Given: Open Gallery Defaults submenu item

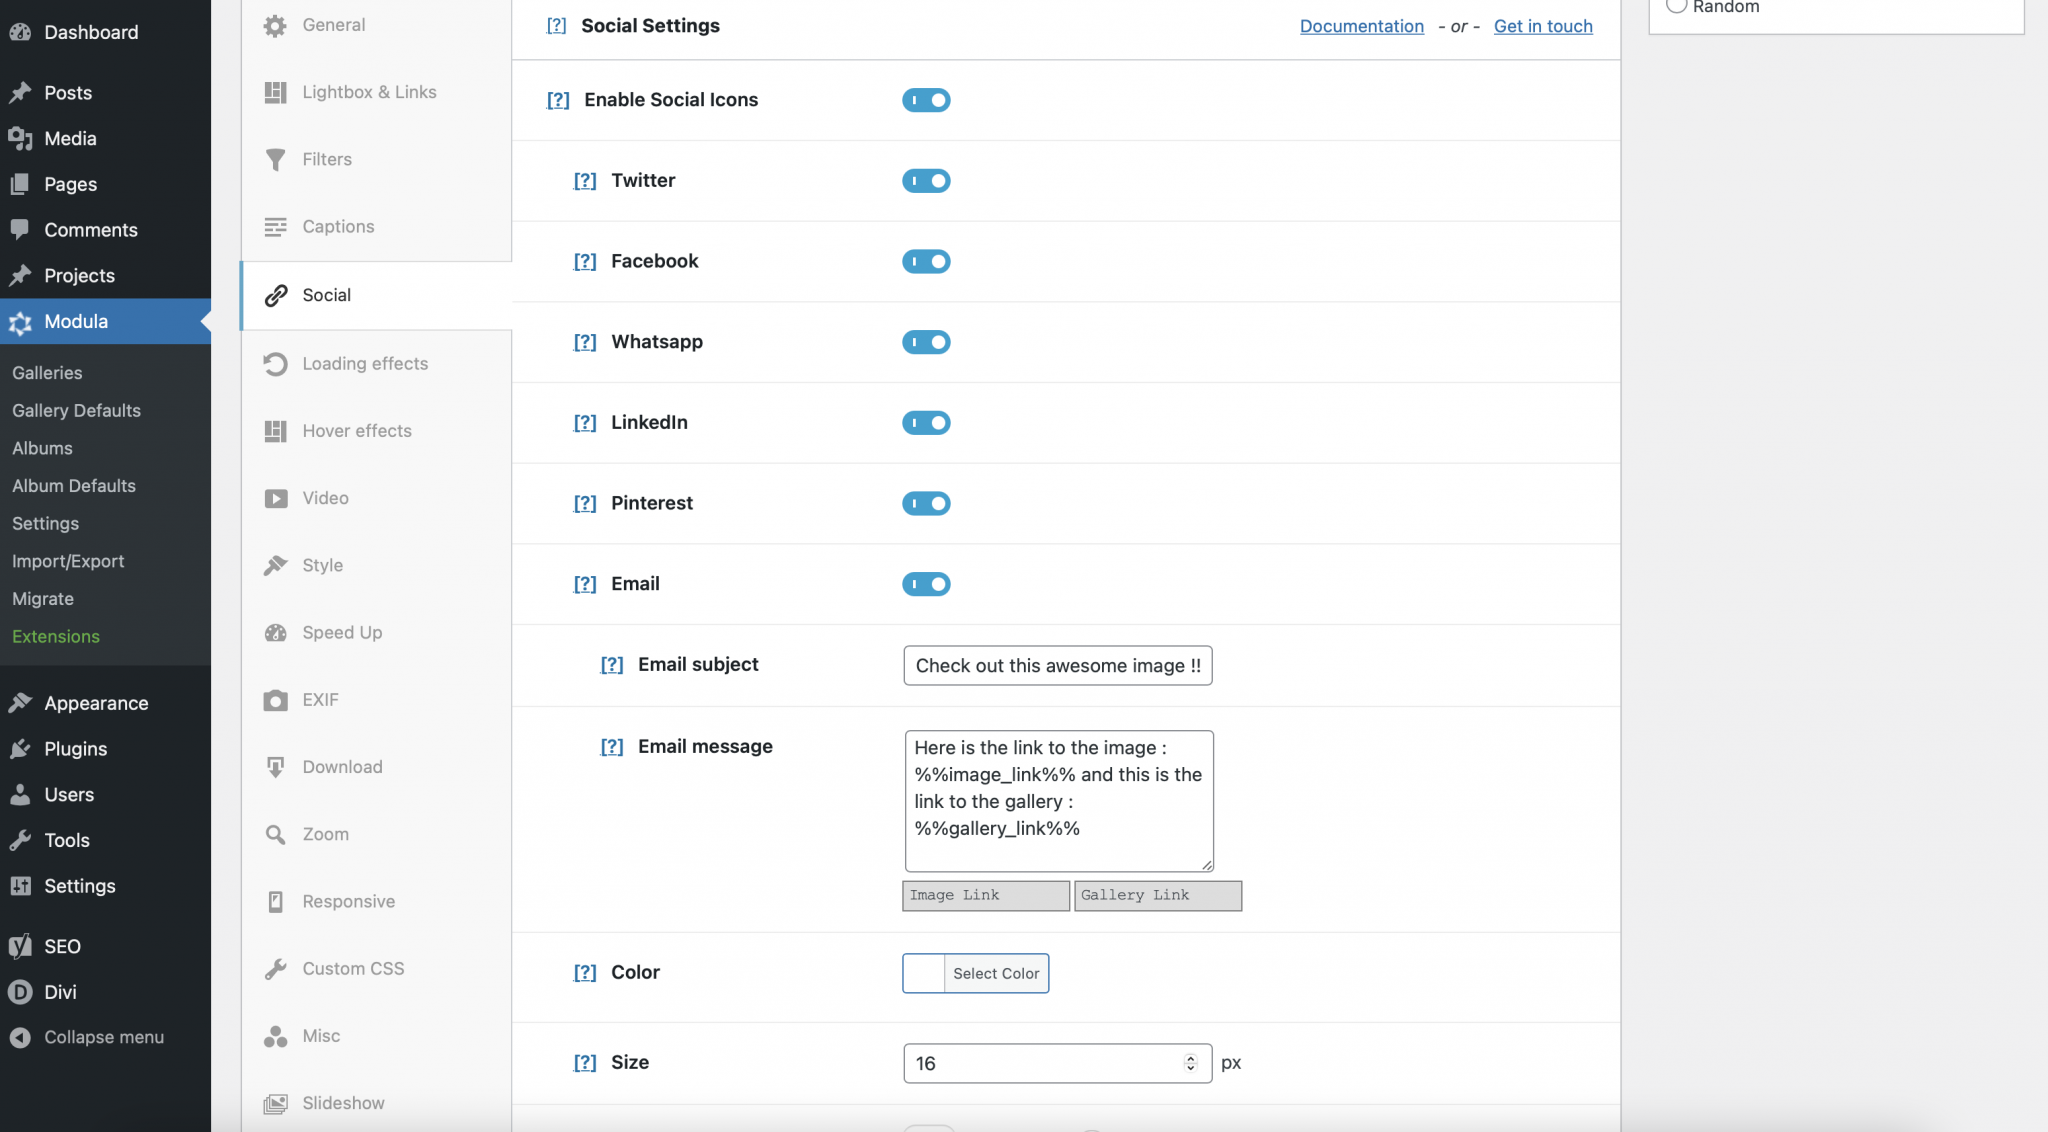Looking at the screenshot, I should [76, 410].
